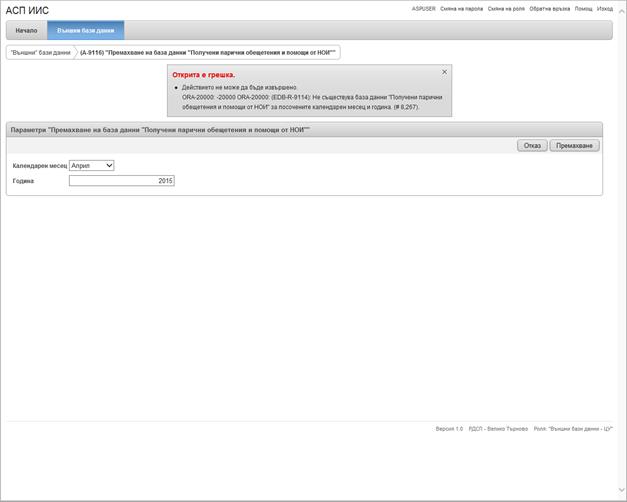Click the АСП ИИС application title
Screen dimensions: 627x502
click(x=28, y=10)
